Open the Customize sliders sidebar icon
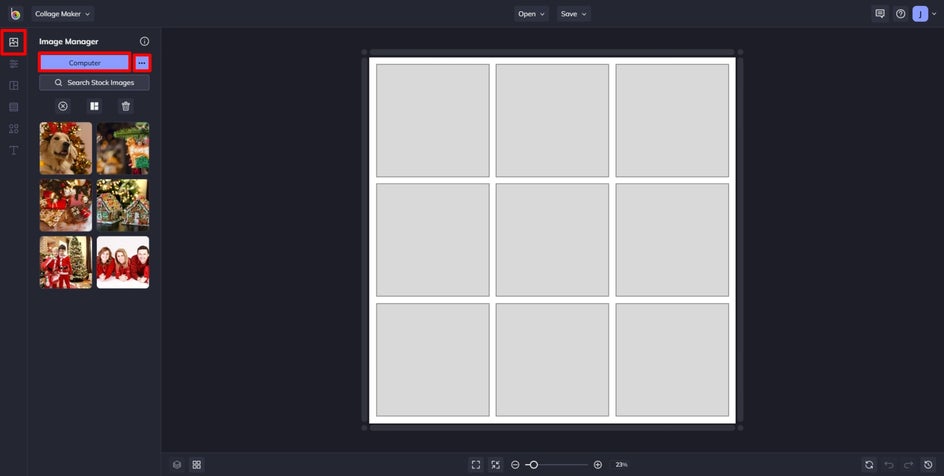This screenshot has height=476, width=944. click(x=14, y=64)
